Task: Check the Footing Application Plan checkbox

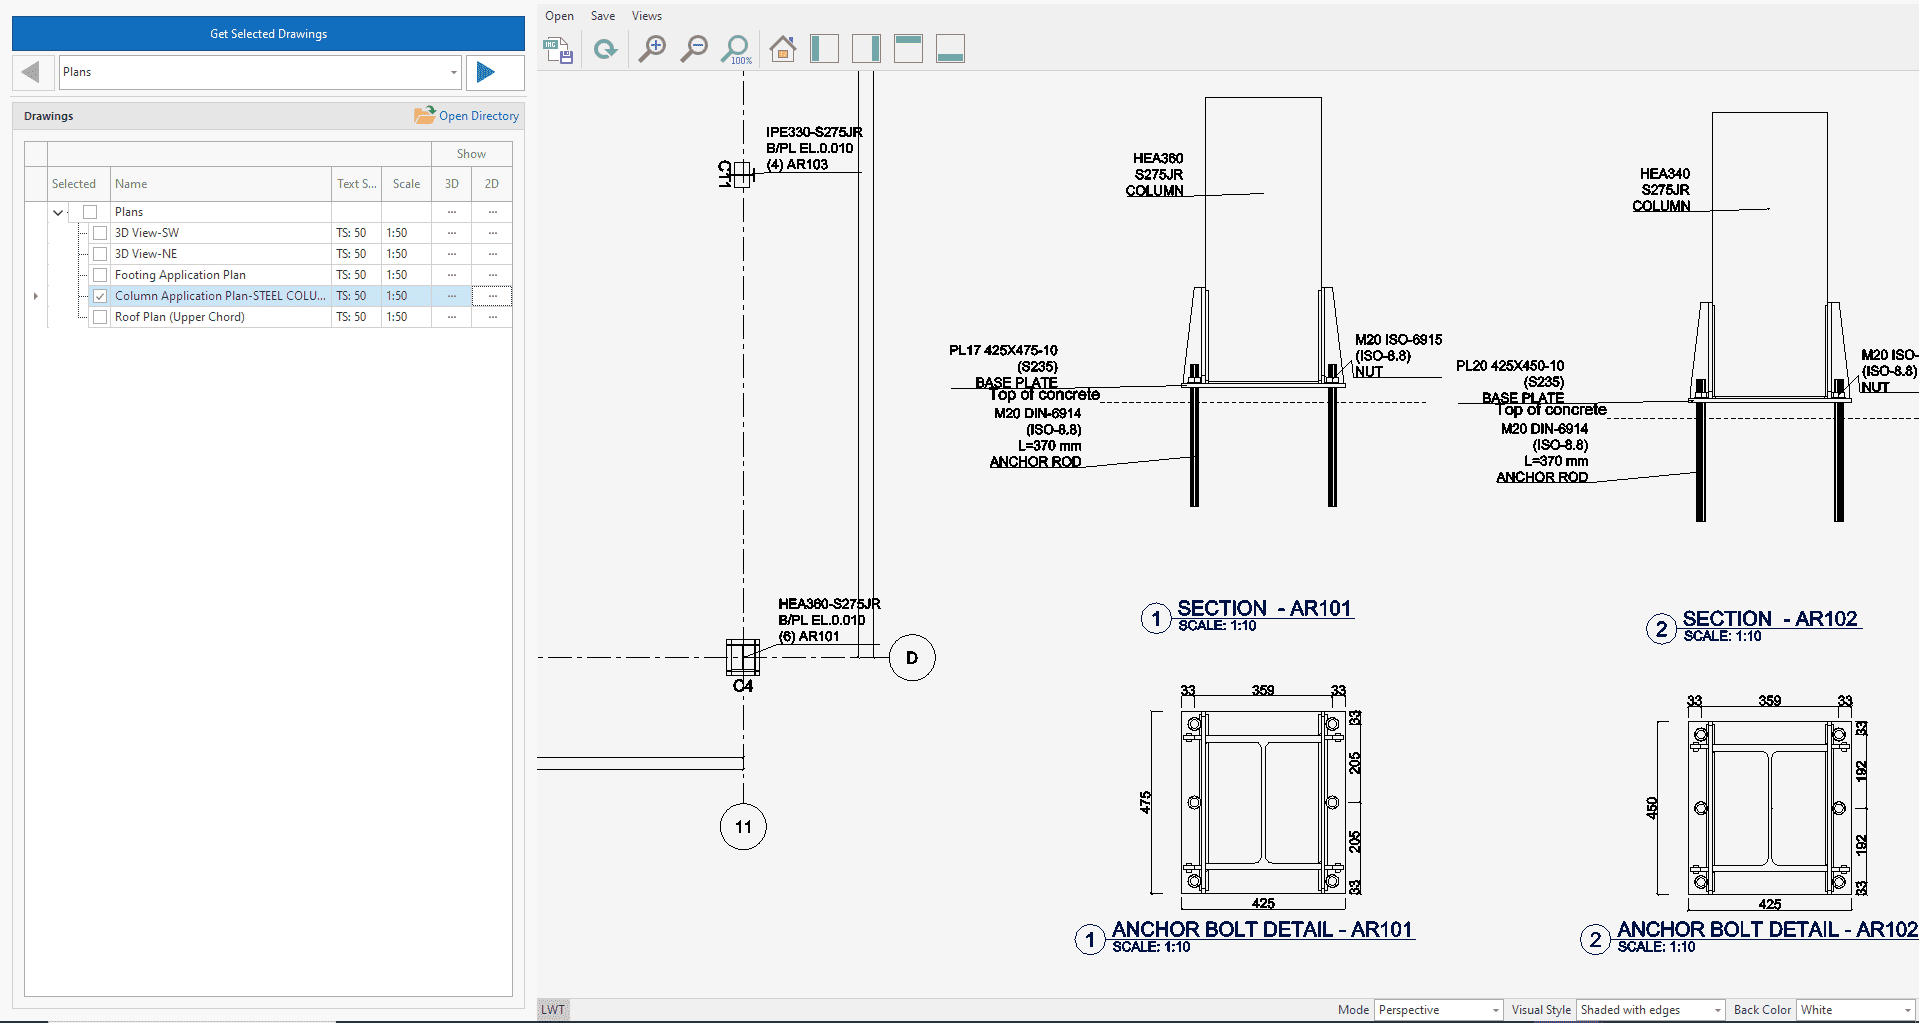Action: 100,275
